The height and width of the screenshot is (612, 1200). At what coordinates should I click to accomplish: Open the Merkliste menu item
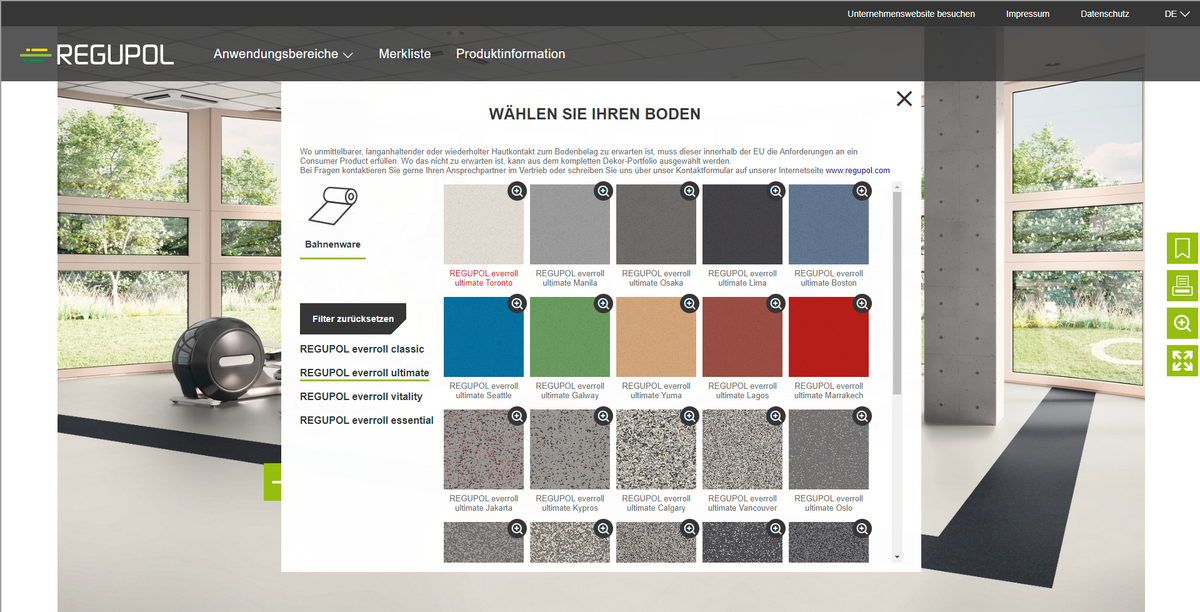click(405, 54)
